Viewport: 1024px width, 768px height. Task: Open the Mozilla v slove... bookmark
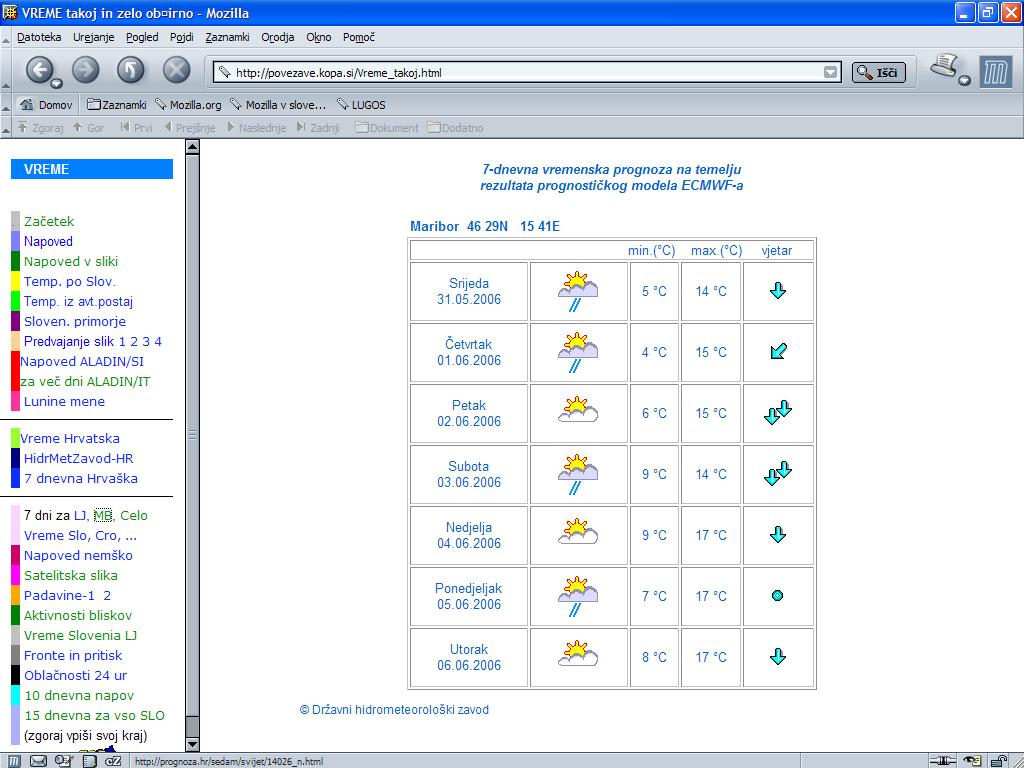tap(278, 104)
